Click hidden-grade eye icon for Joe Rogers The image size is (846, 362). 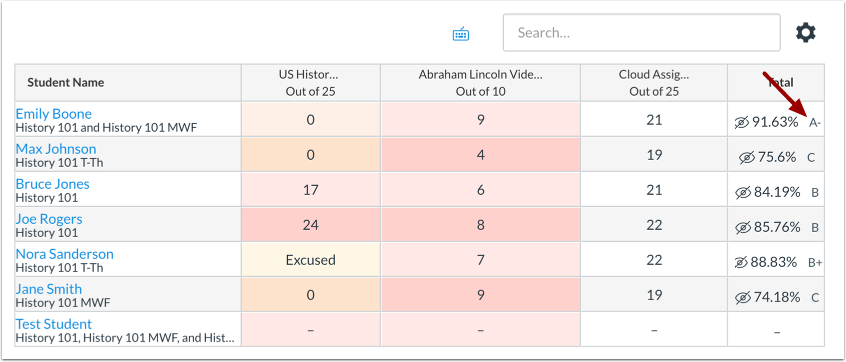pyautogui.click(x=743, y=228)
